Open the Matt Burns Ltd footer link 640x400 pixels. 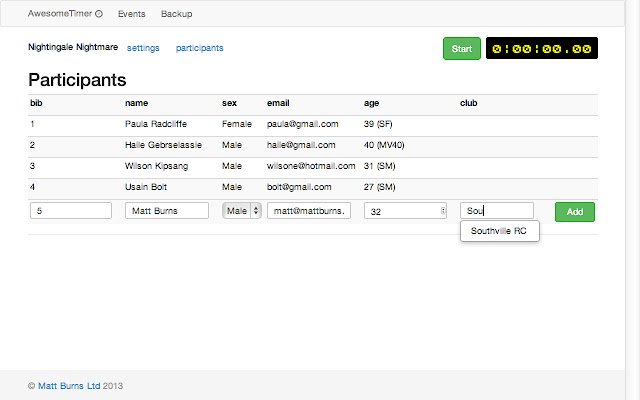pyautogui.click(x=69, y=386)
